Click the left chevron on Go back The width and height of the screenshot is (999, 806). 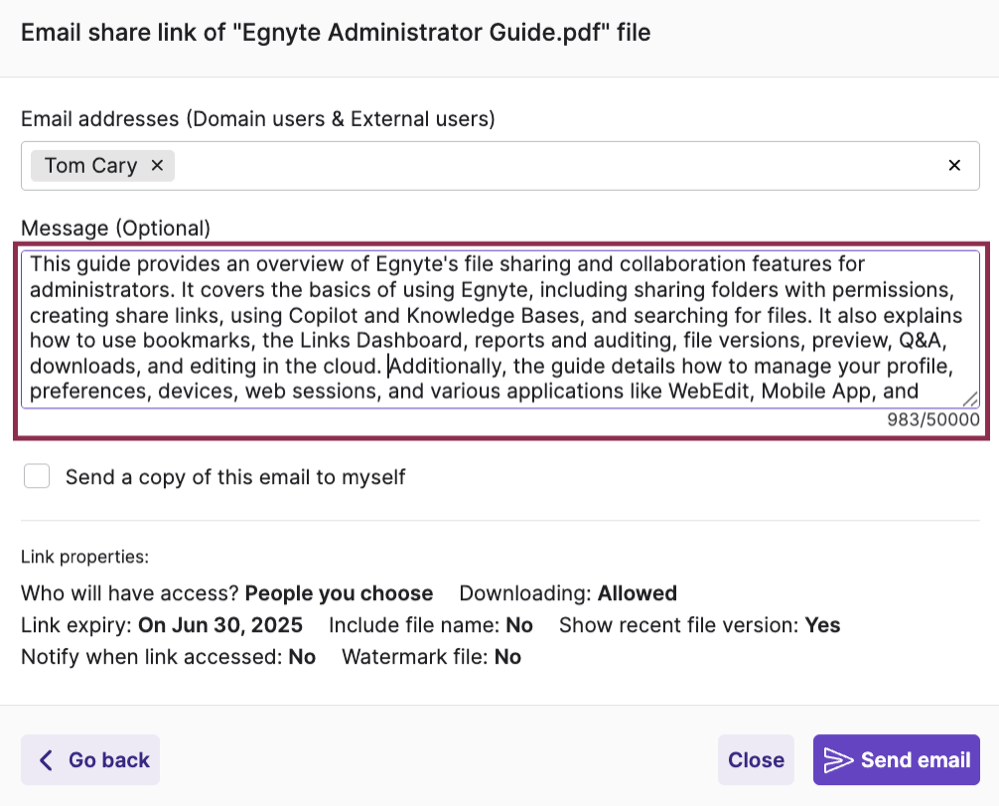(46, 759)
